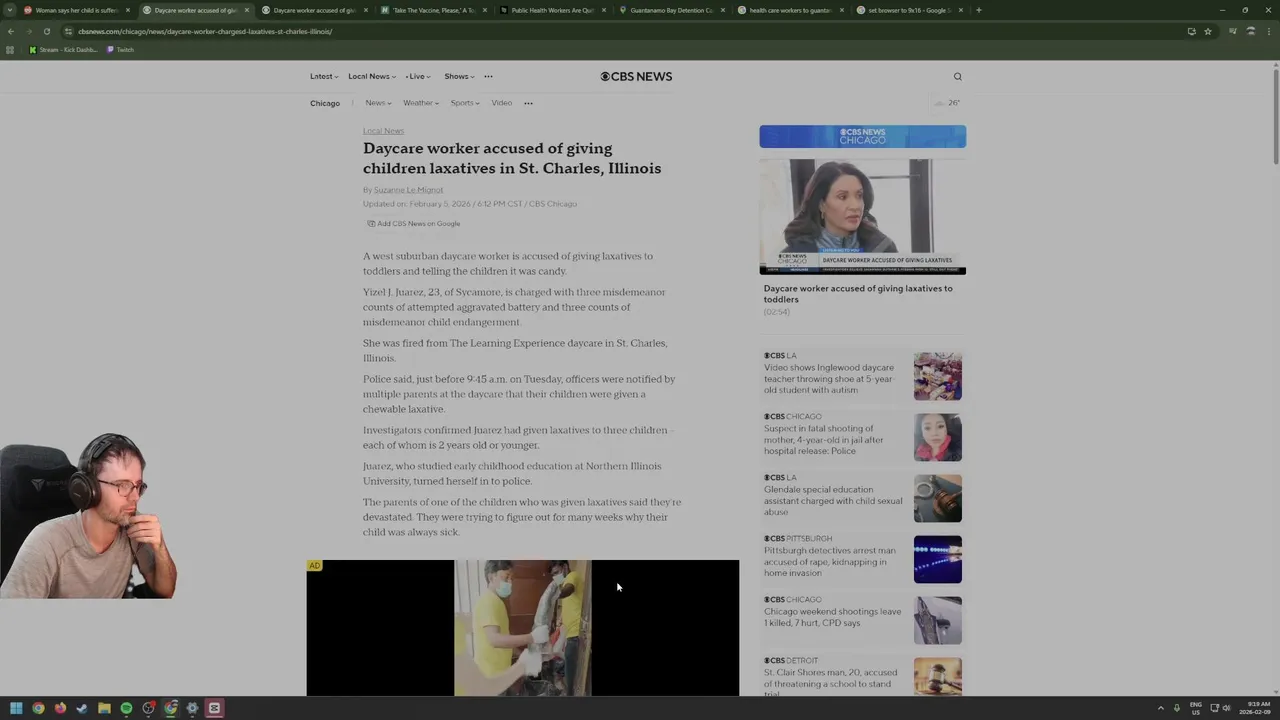This screenshot has width=1280, height=720.
Task: Open the header more-options ellipsis next to Shows
Action: (488, 76)
